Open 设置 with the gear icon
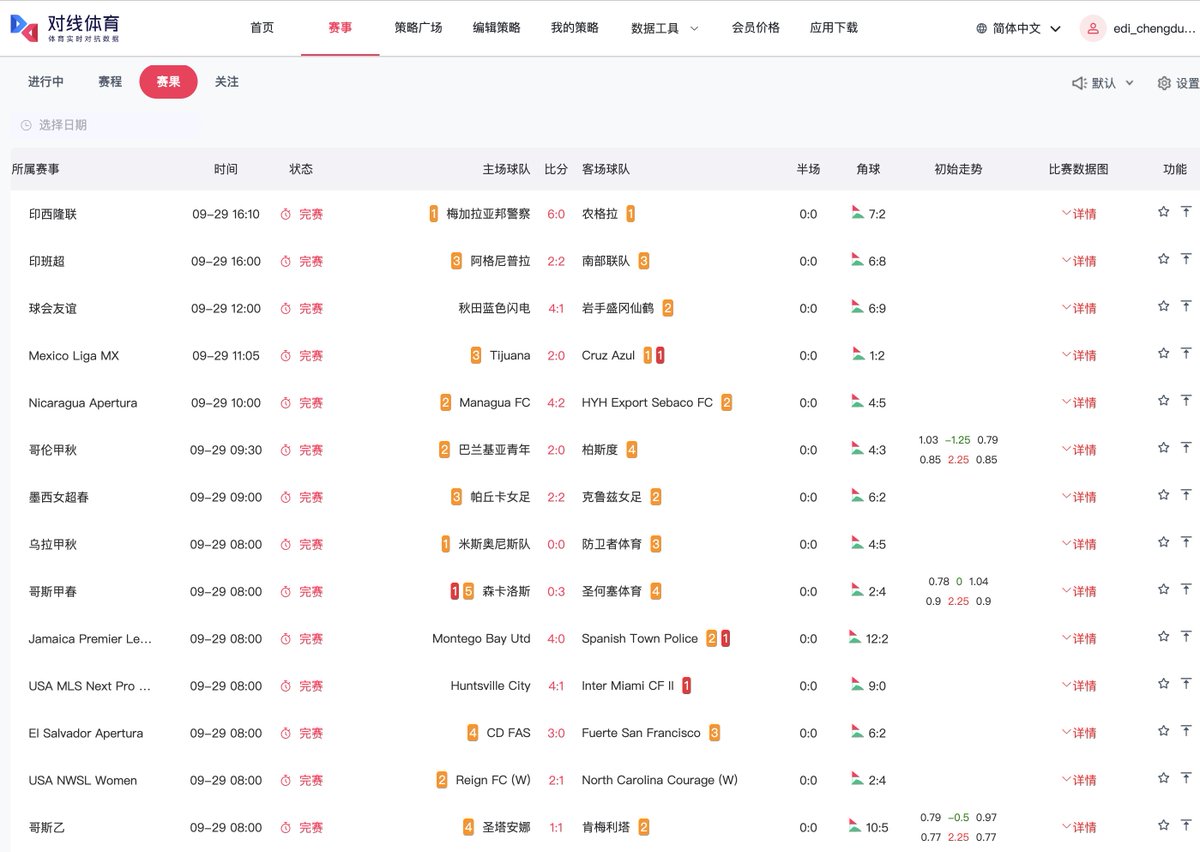The width and height of the screenshot is (1200, 852). 1178,83
